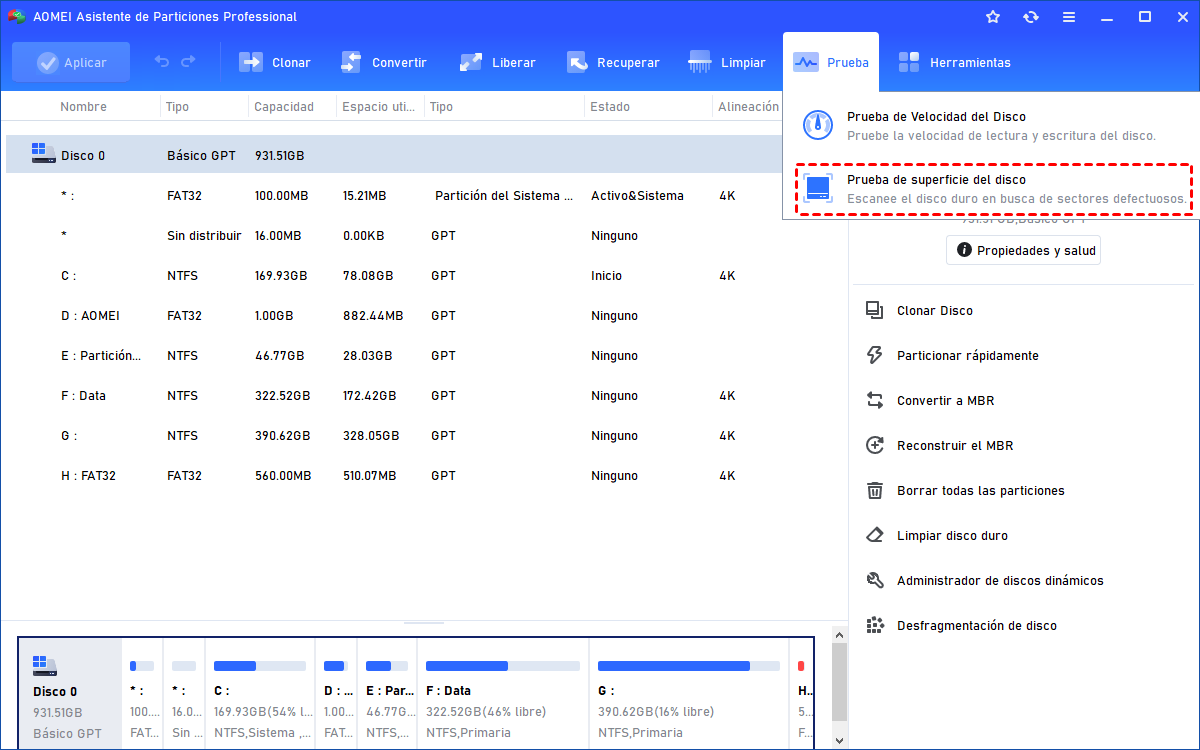This screenshot has width=1200, height=750.
Task: Open the Limpiar toolbar menu
Action: (x=727, y=62)
